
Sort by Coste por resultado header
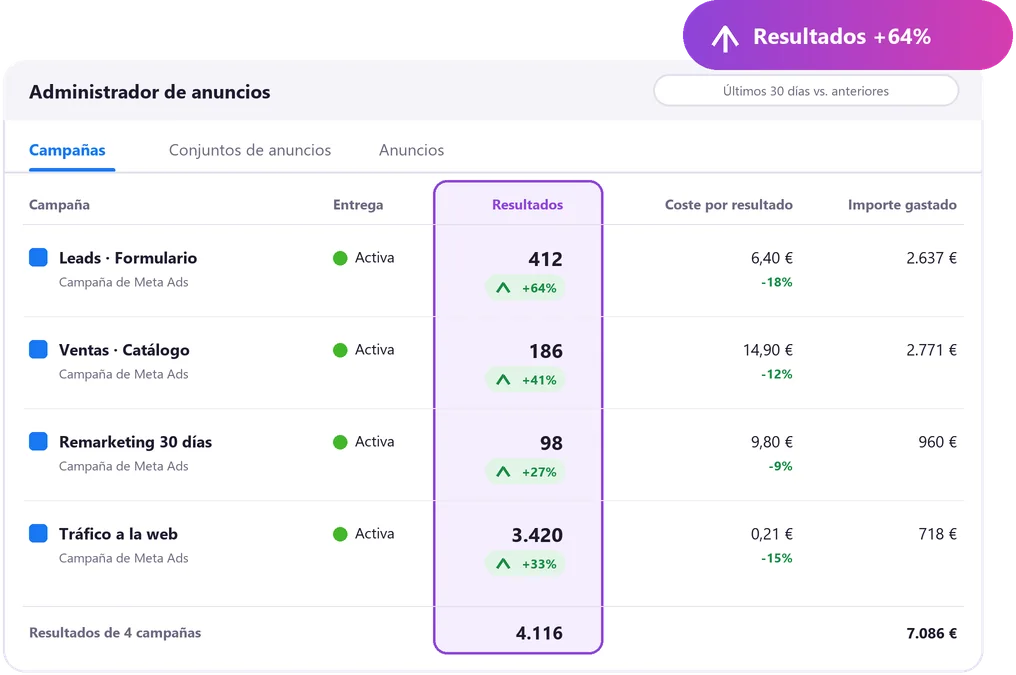(x=728, y=205)
